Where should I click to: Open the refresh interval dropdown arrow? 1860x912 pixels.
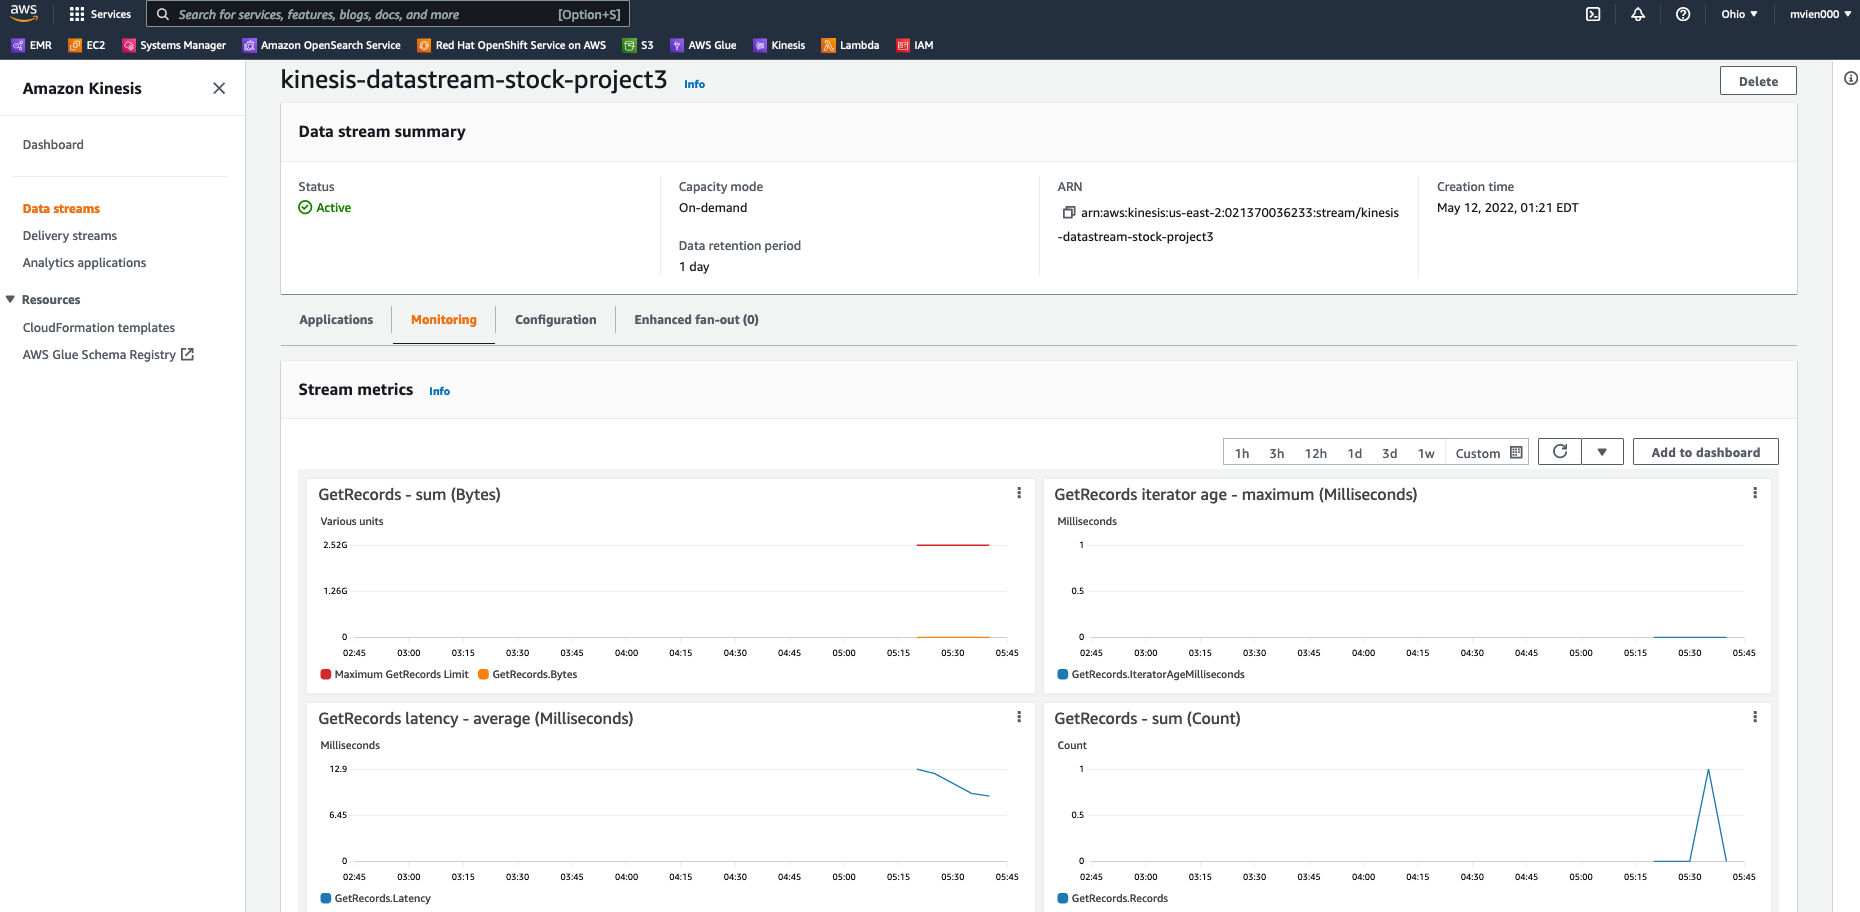1602,452
